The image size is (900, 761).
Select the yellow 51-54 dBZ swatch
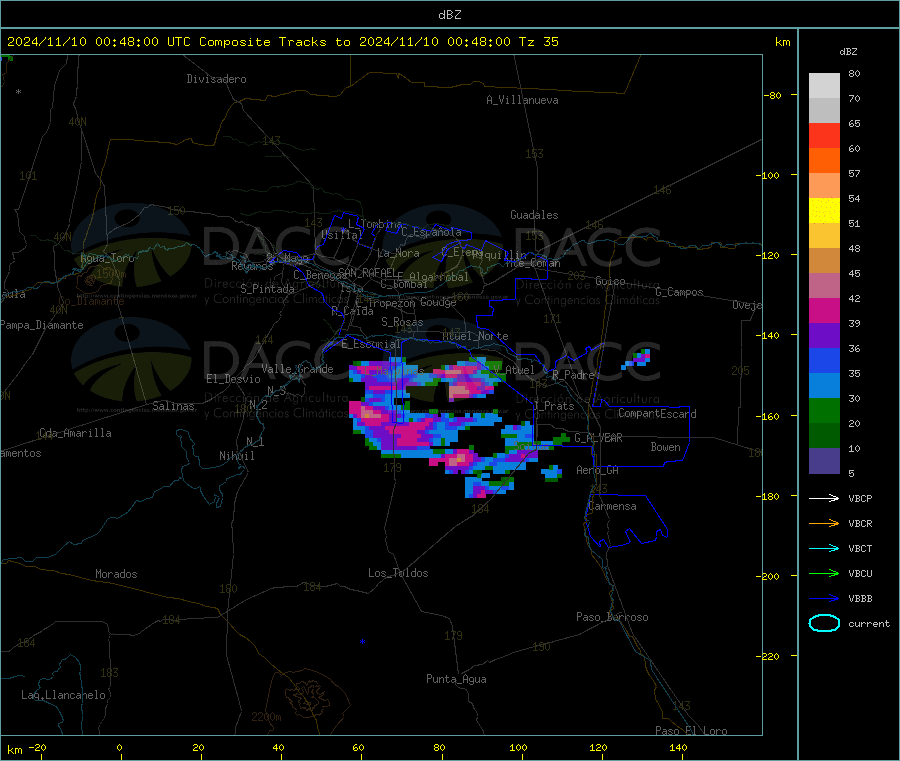(x=824, y=211)
